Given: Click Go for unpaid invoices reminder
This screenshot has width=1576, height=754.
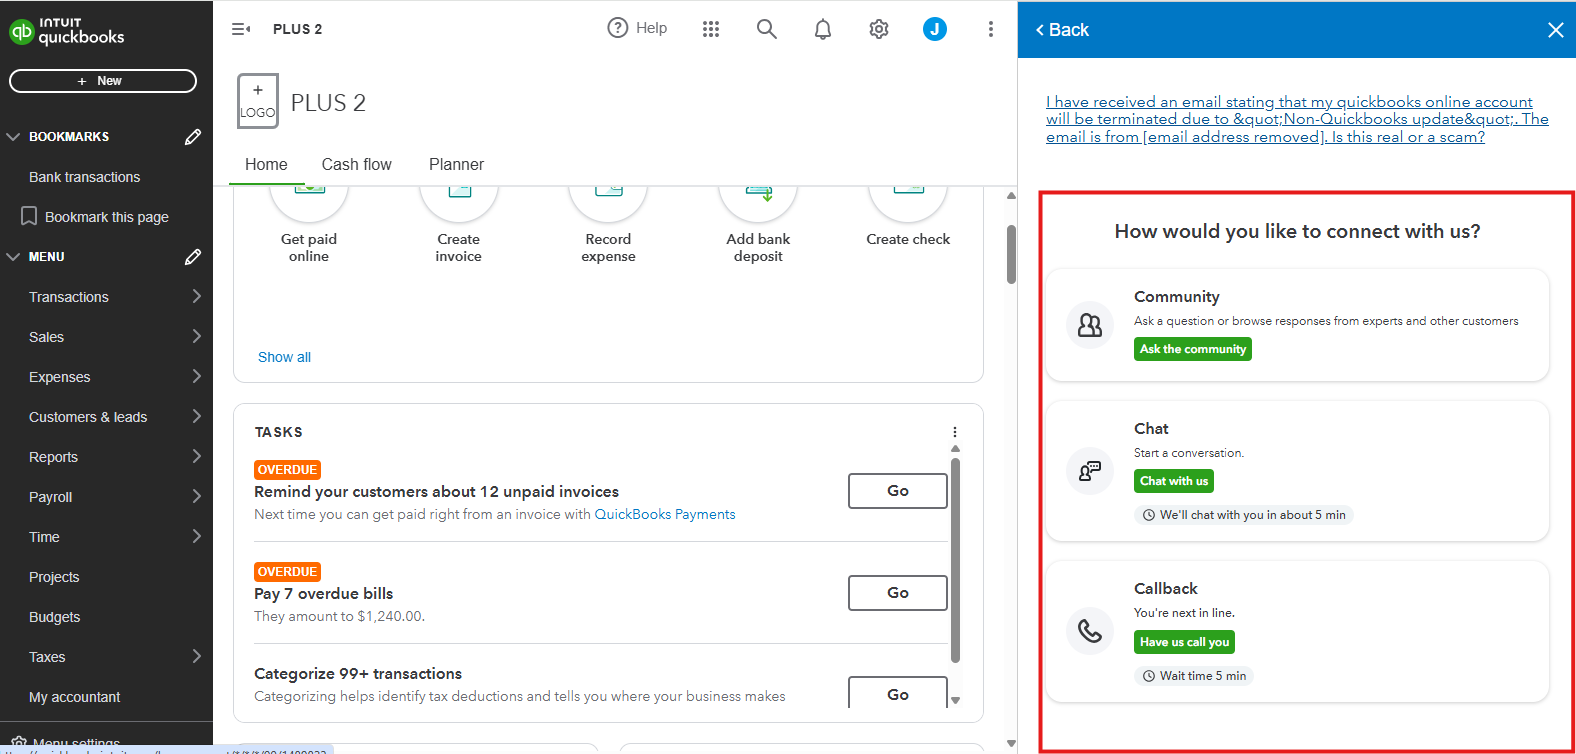Looking at the screenshot, I should point(898,491).
